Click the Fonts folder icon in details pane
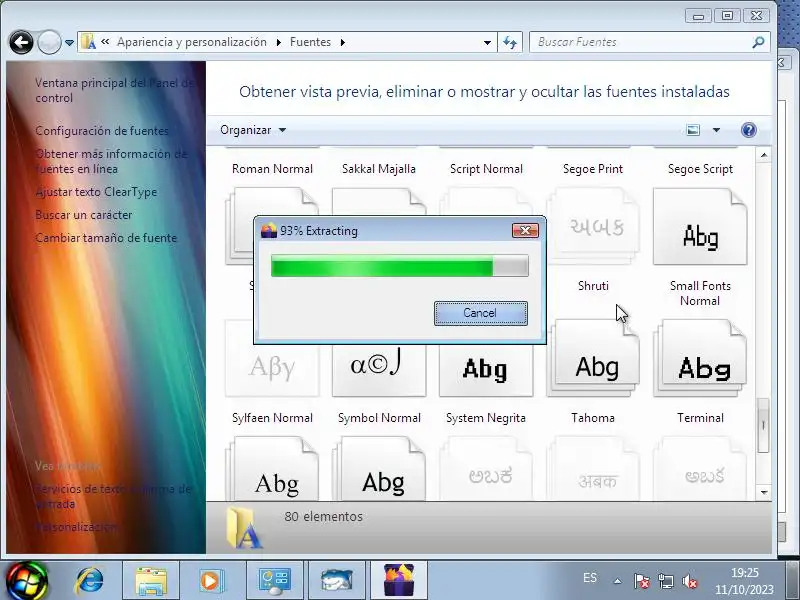The image size is (800, 600). pos(244,528)
